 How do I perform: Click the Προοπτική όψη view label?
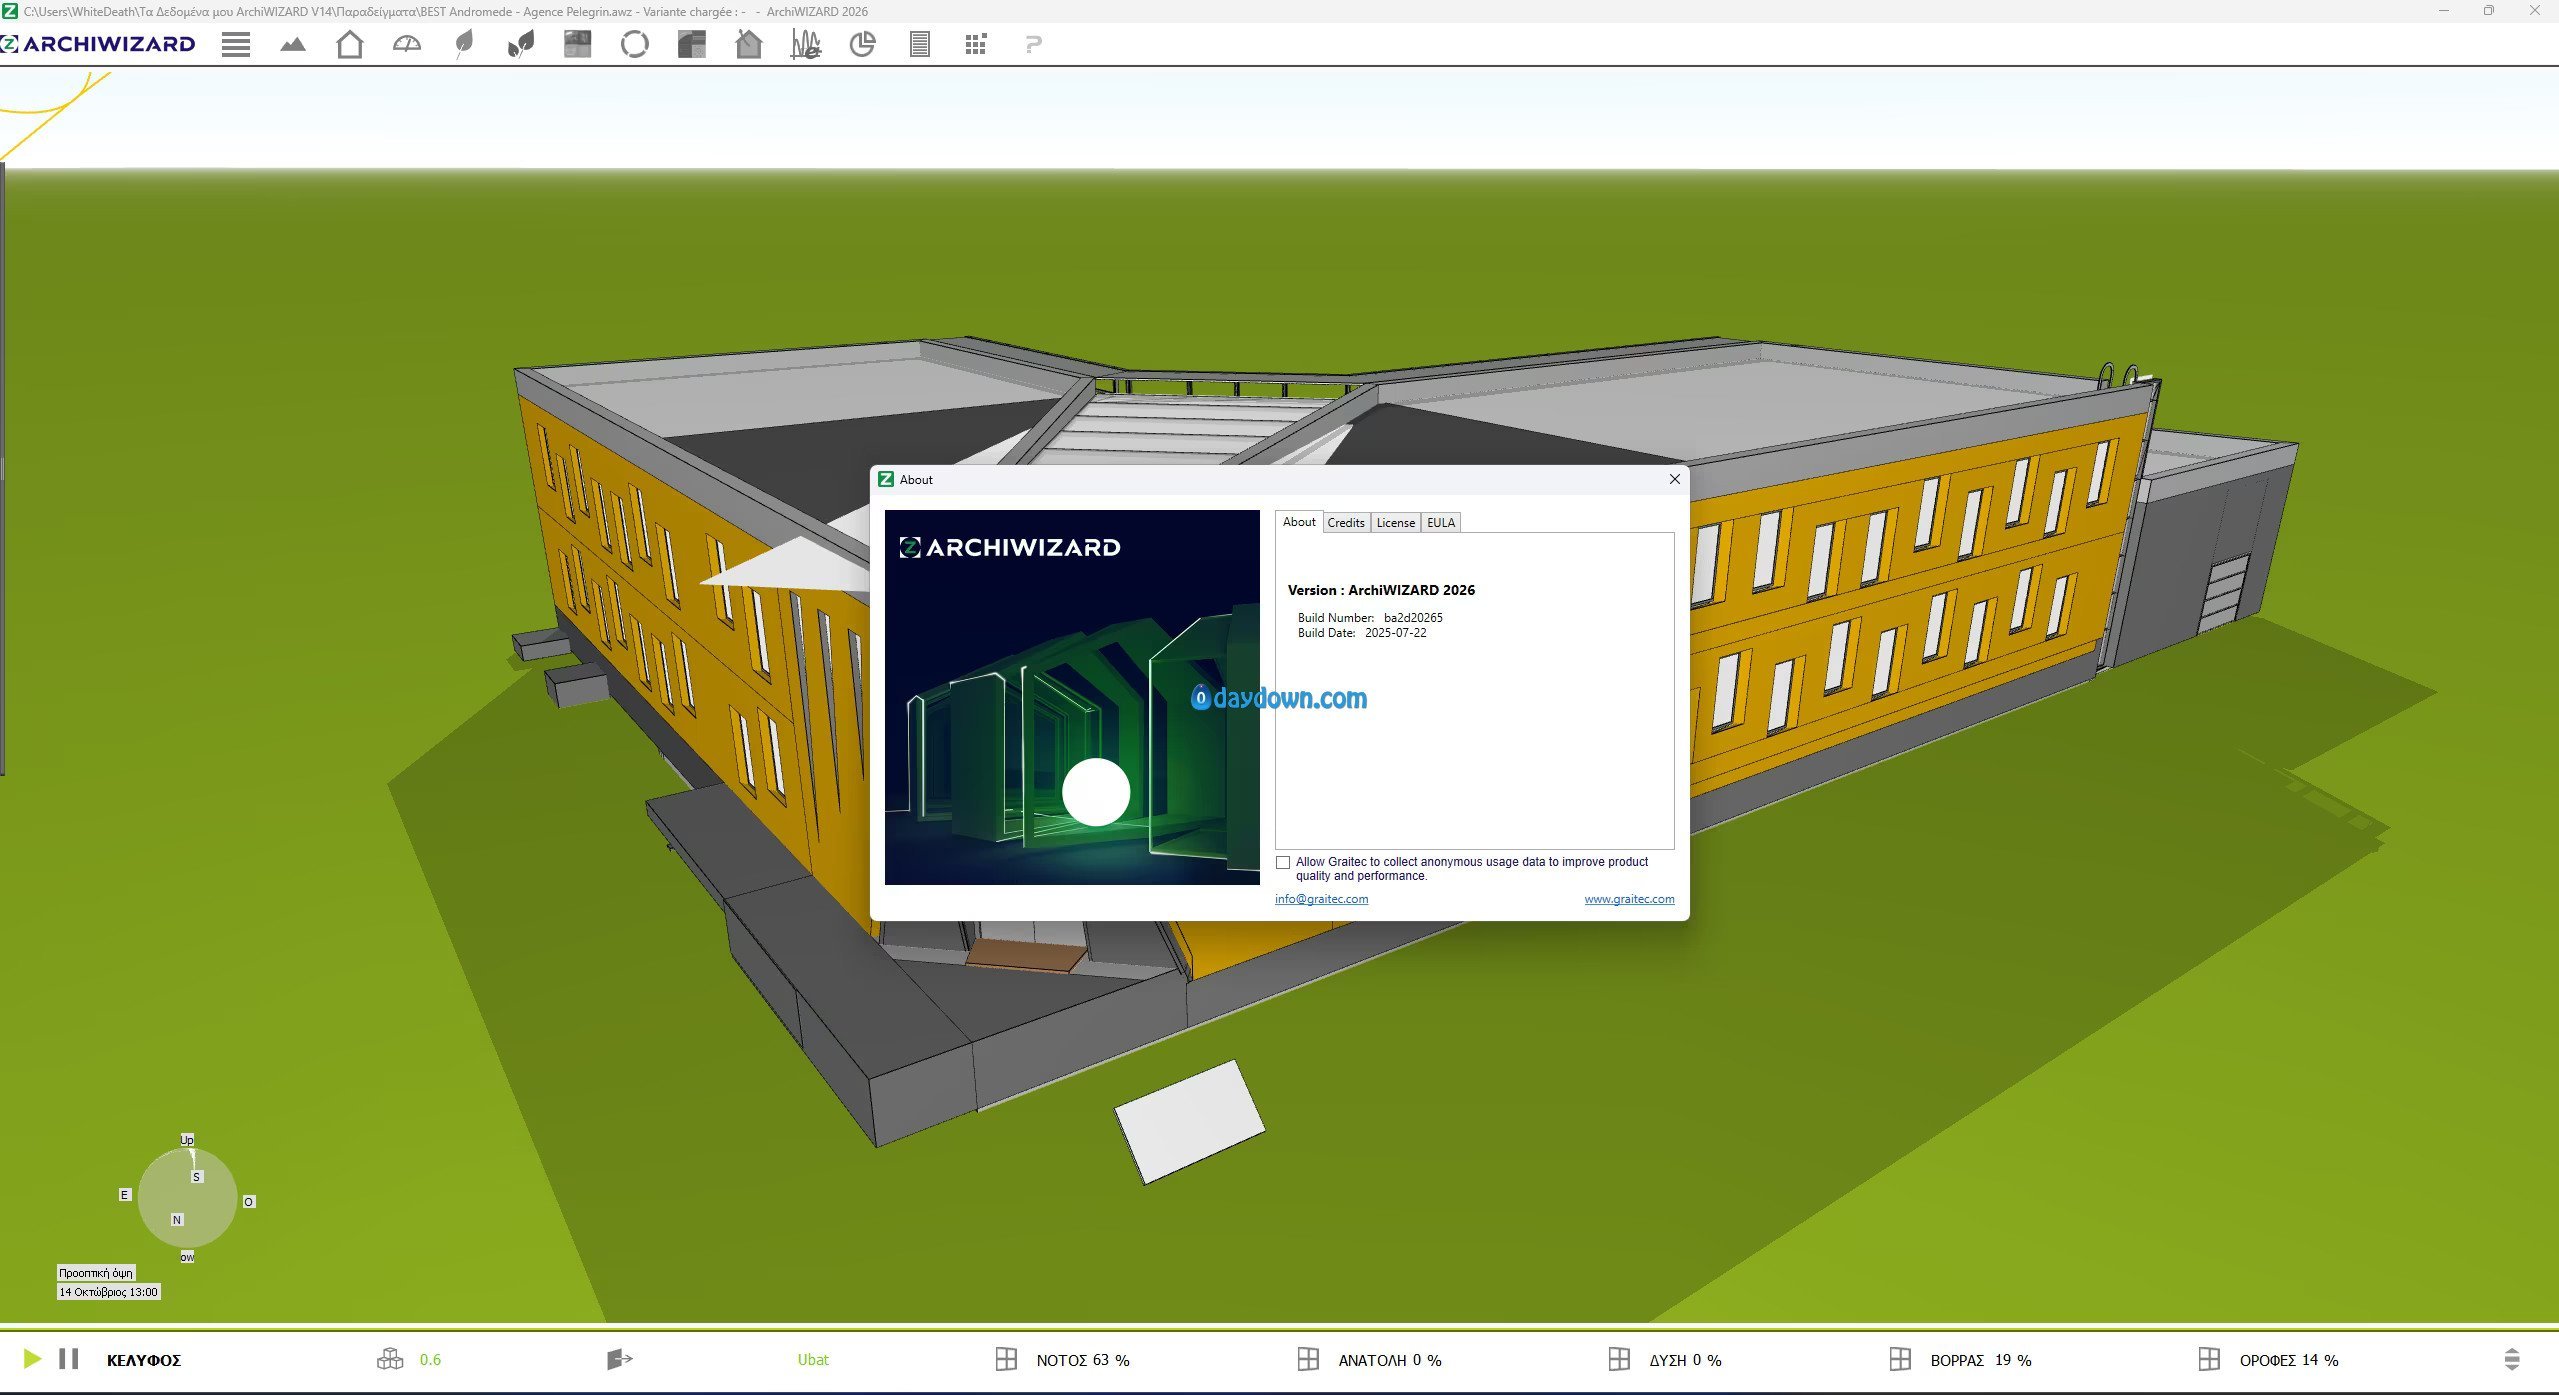tap(96, 1273)
